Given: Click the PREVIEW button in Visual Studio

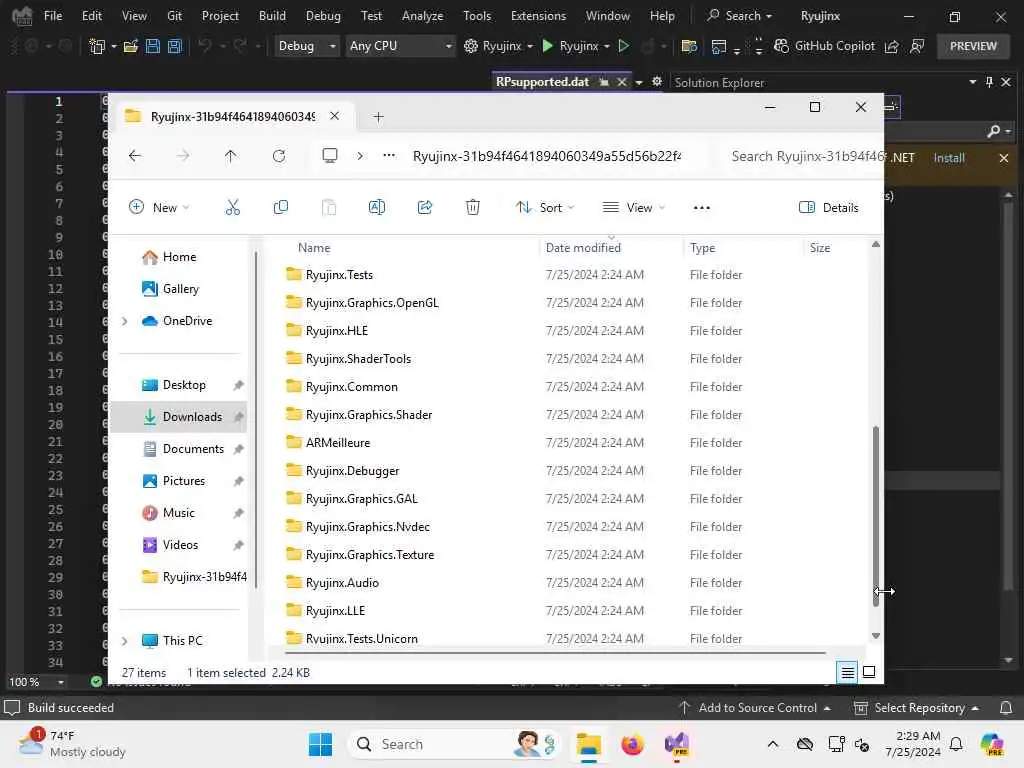Looking at the screenshot, I should 973,46.
